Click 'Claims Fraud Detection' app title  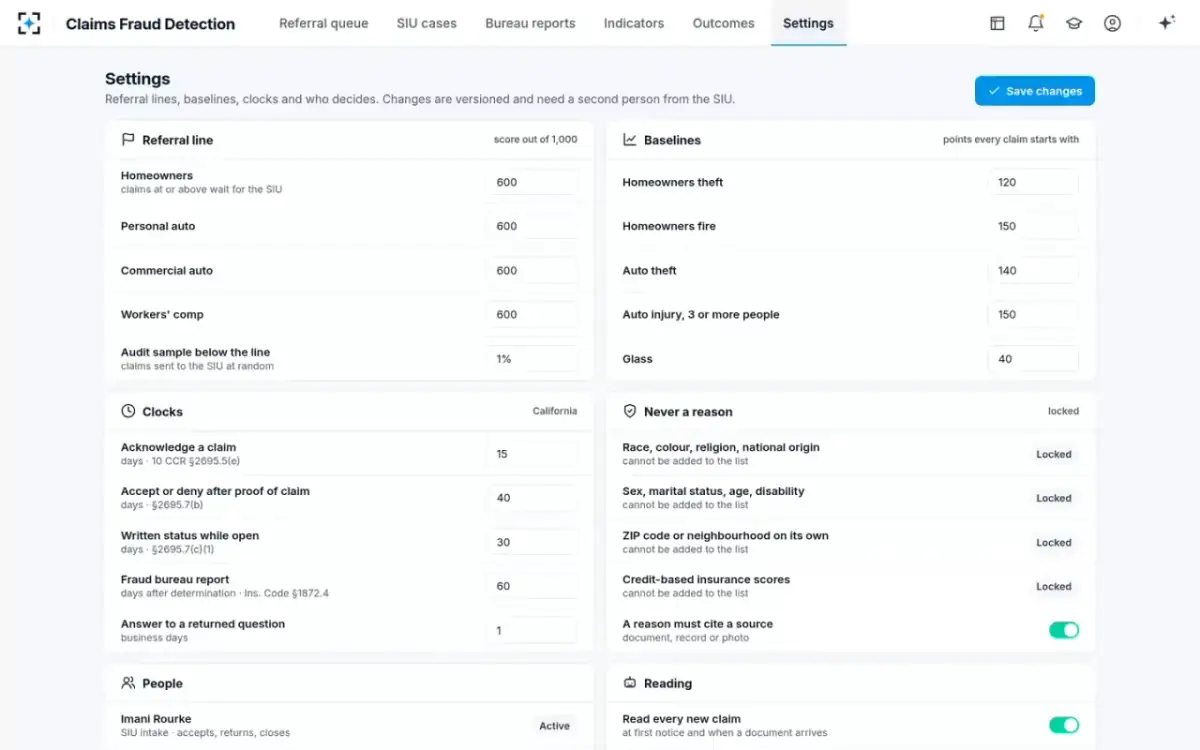[x=150, y=24]
